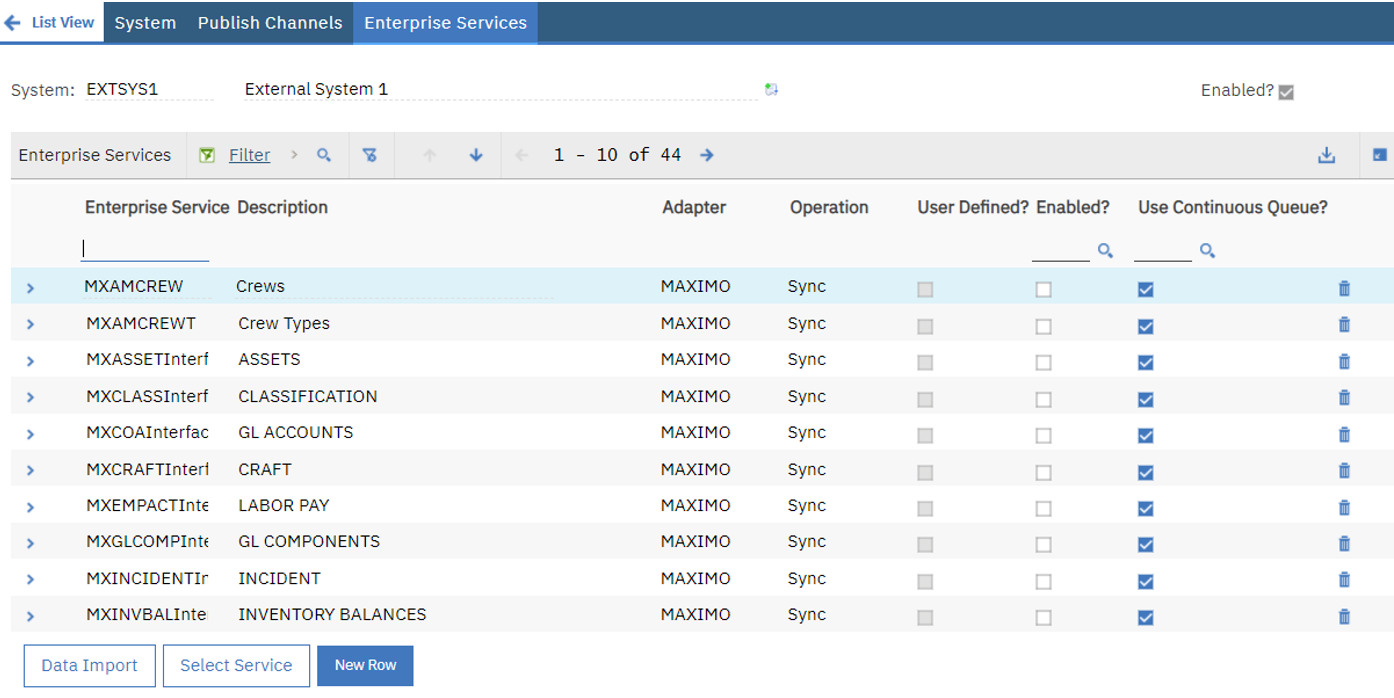Open the Detail Menu next to External System 1
Viewport: 1394px width, 698px height.
[x=771, y=89]
